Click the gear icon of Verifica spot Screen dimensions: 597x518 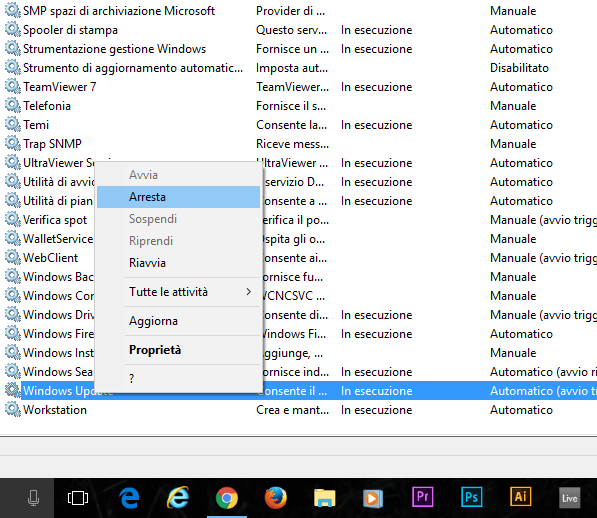(13, 220)
